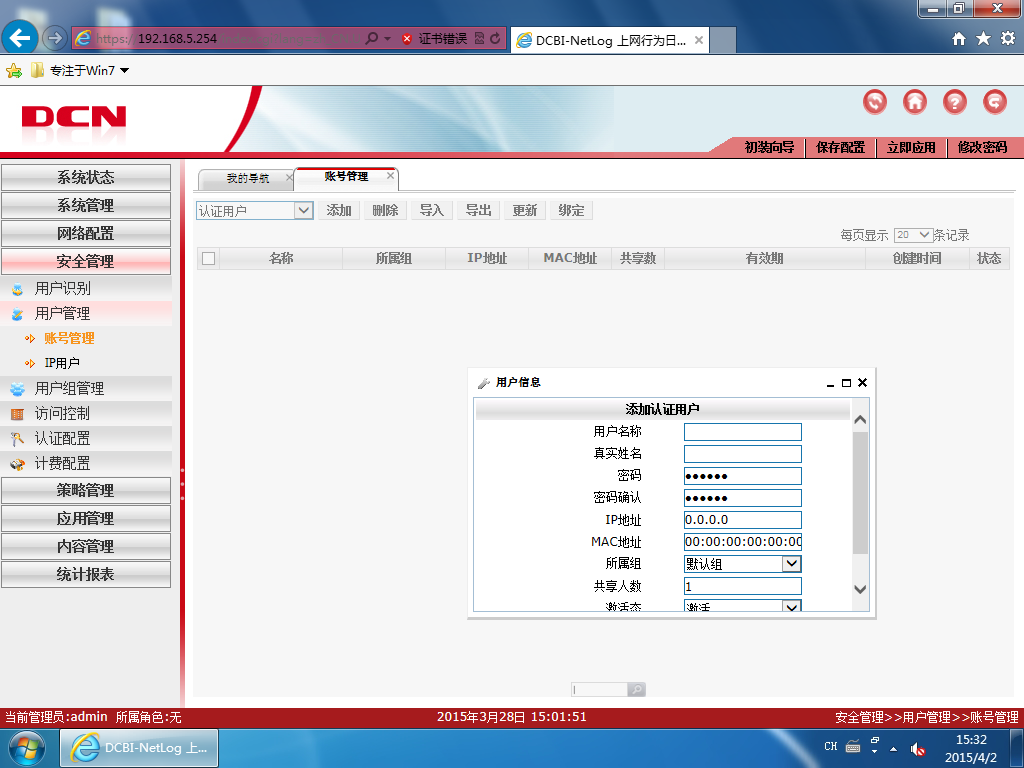Open the per-page record count dropdown
This screenshot has height=768, width=1024.
point(924,234)
